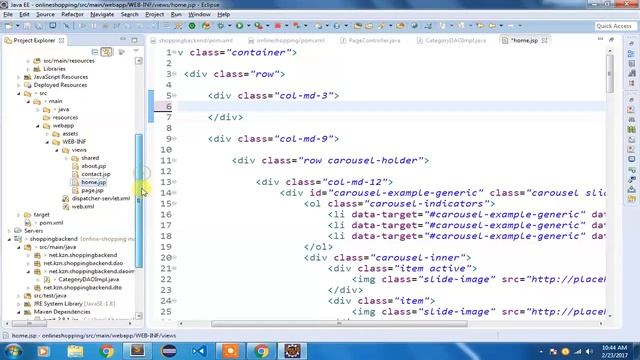The height and width of the screenshot is (360, 640).
Task: Collapse the src folder in Project Explorer
Action: pos(19,93)
